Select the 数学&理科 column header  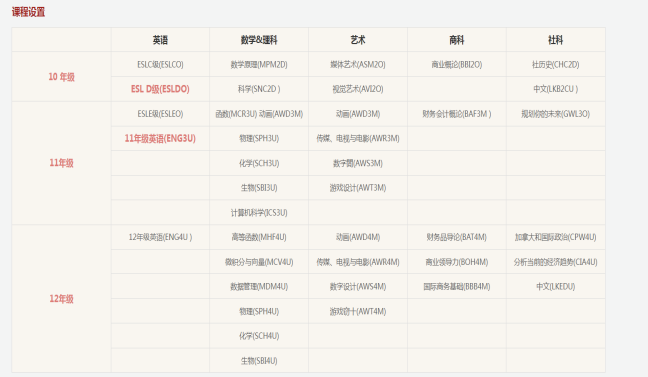259,40
